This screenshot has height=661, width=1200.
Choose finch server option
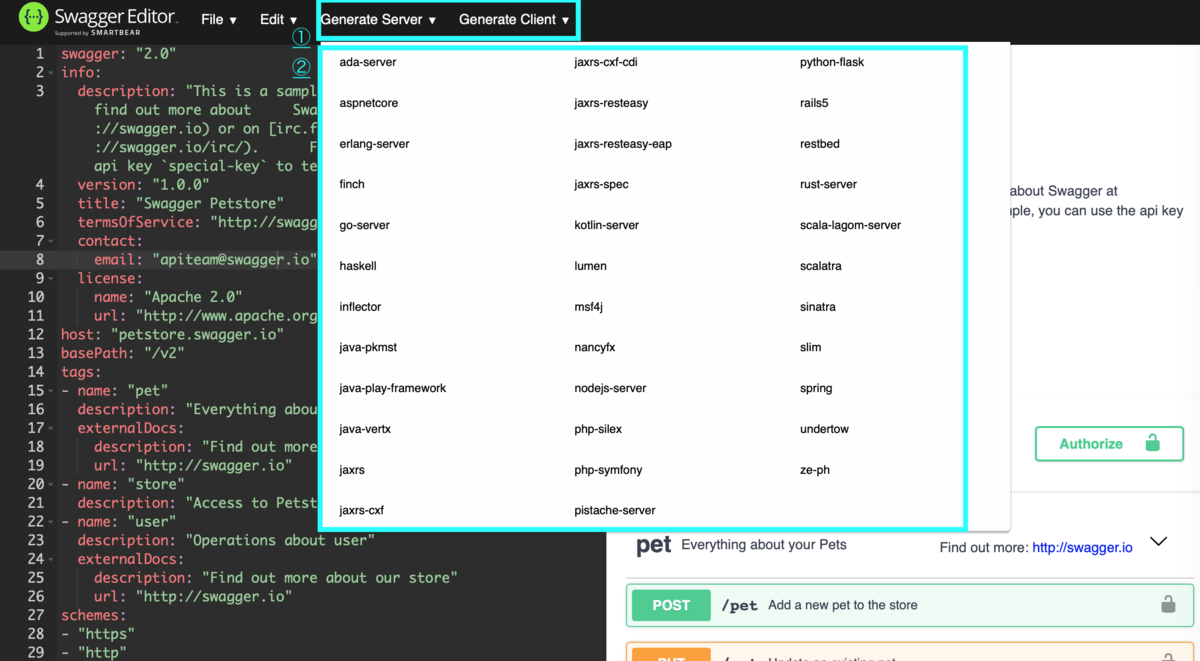(352, 184)
